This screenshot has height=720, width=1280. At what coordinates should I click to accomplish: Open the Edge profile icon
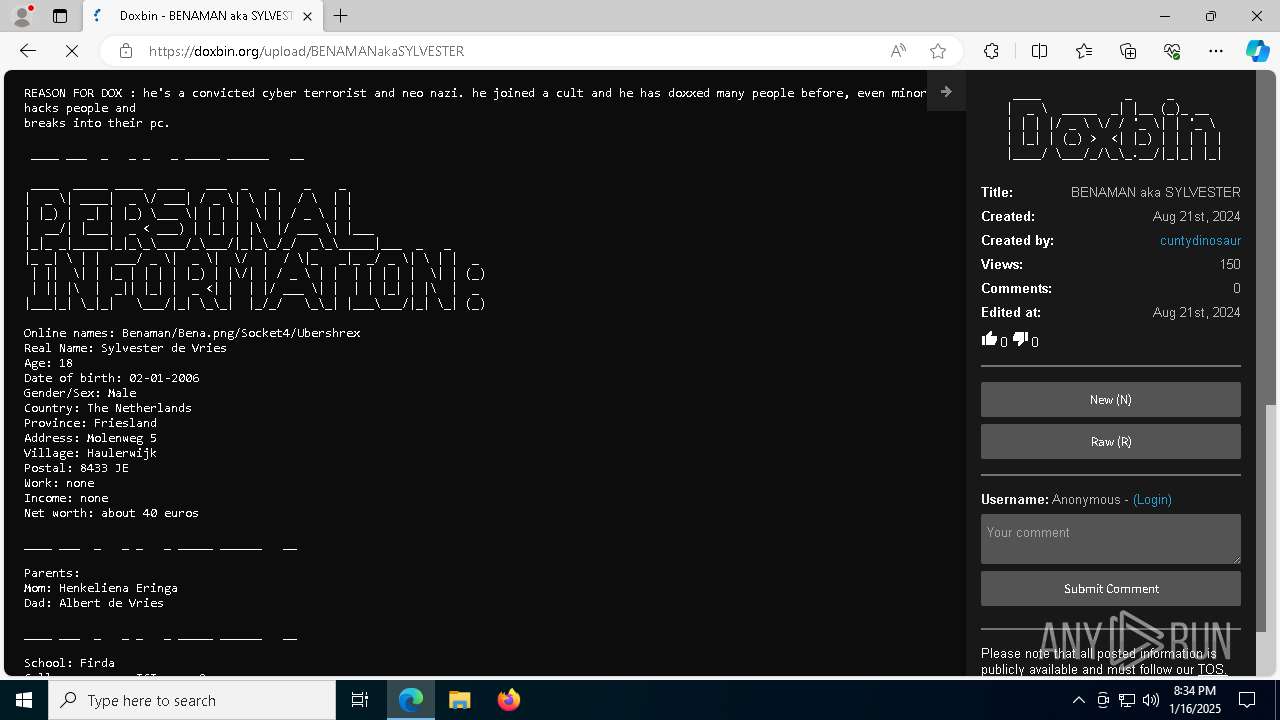(x=22, y=16)
